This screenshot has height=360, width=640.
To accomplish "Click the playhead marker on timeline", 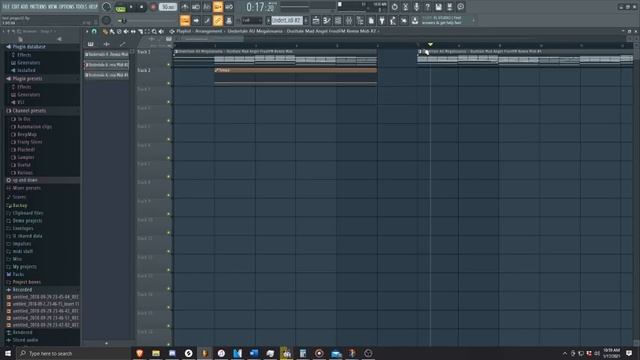I will pos(430,44).
